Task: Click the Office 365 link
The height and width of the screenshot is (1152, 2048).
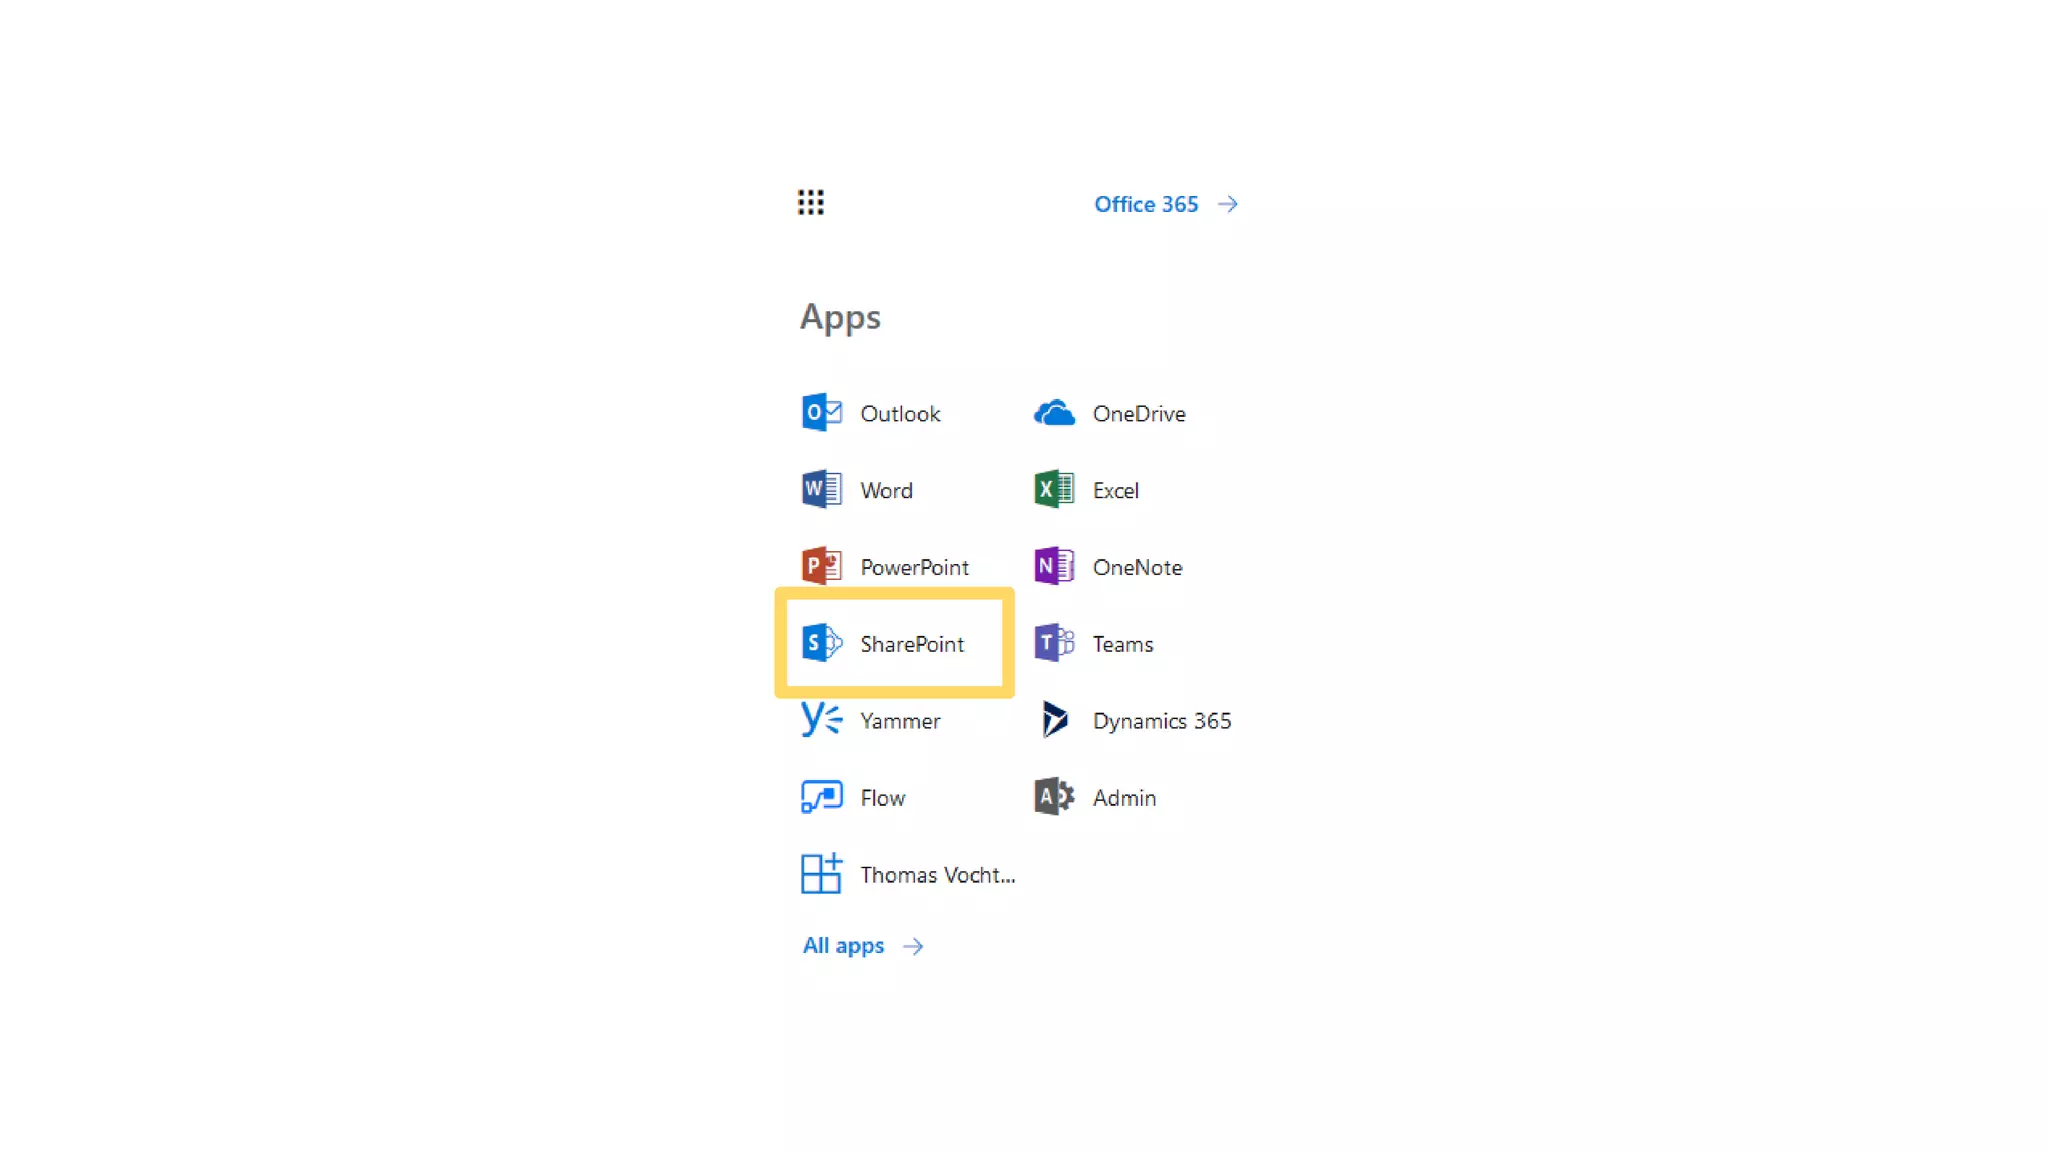Action: coord(1146,204)
